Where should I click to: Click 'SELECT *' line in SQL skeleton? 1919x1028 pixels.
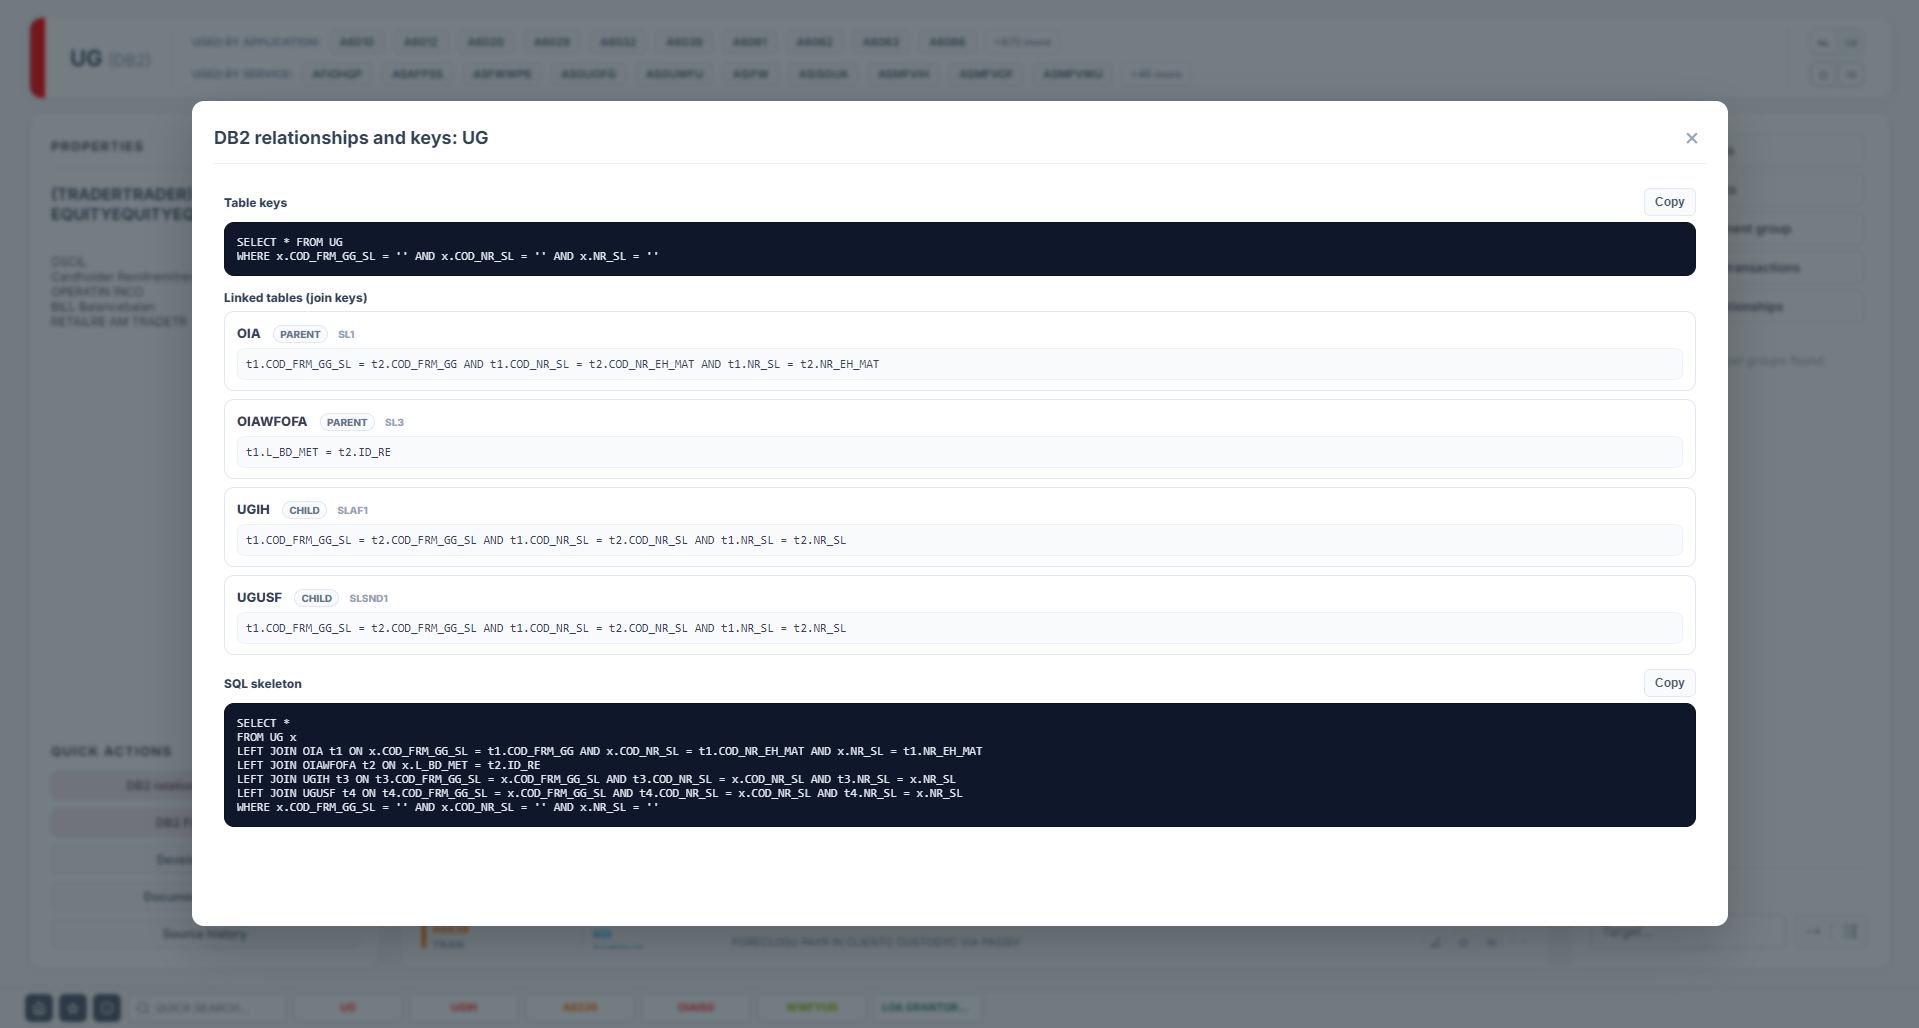tap(263, 723)
